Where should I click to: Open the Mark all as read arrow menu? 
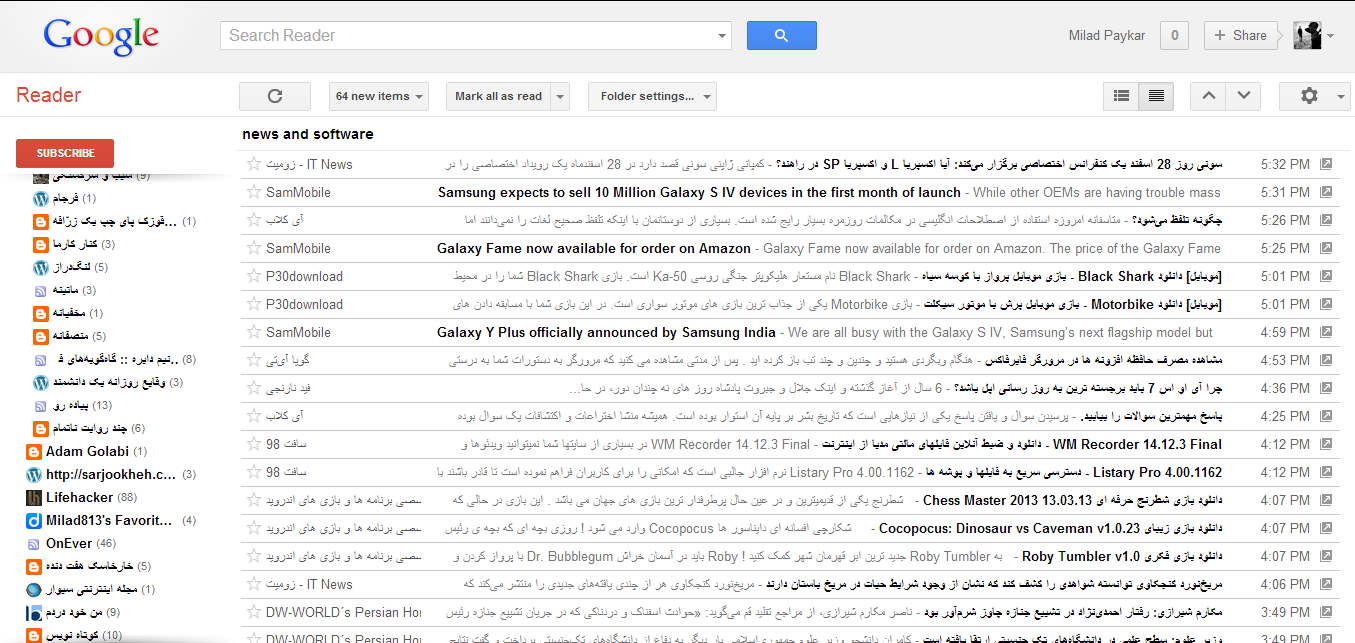tap(560, 96)
